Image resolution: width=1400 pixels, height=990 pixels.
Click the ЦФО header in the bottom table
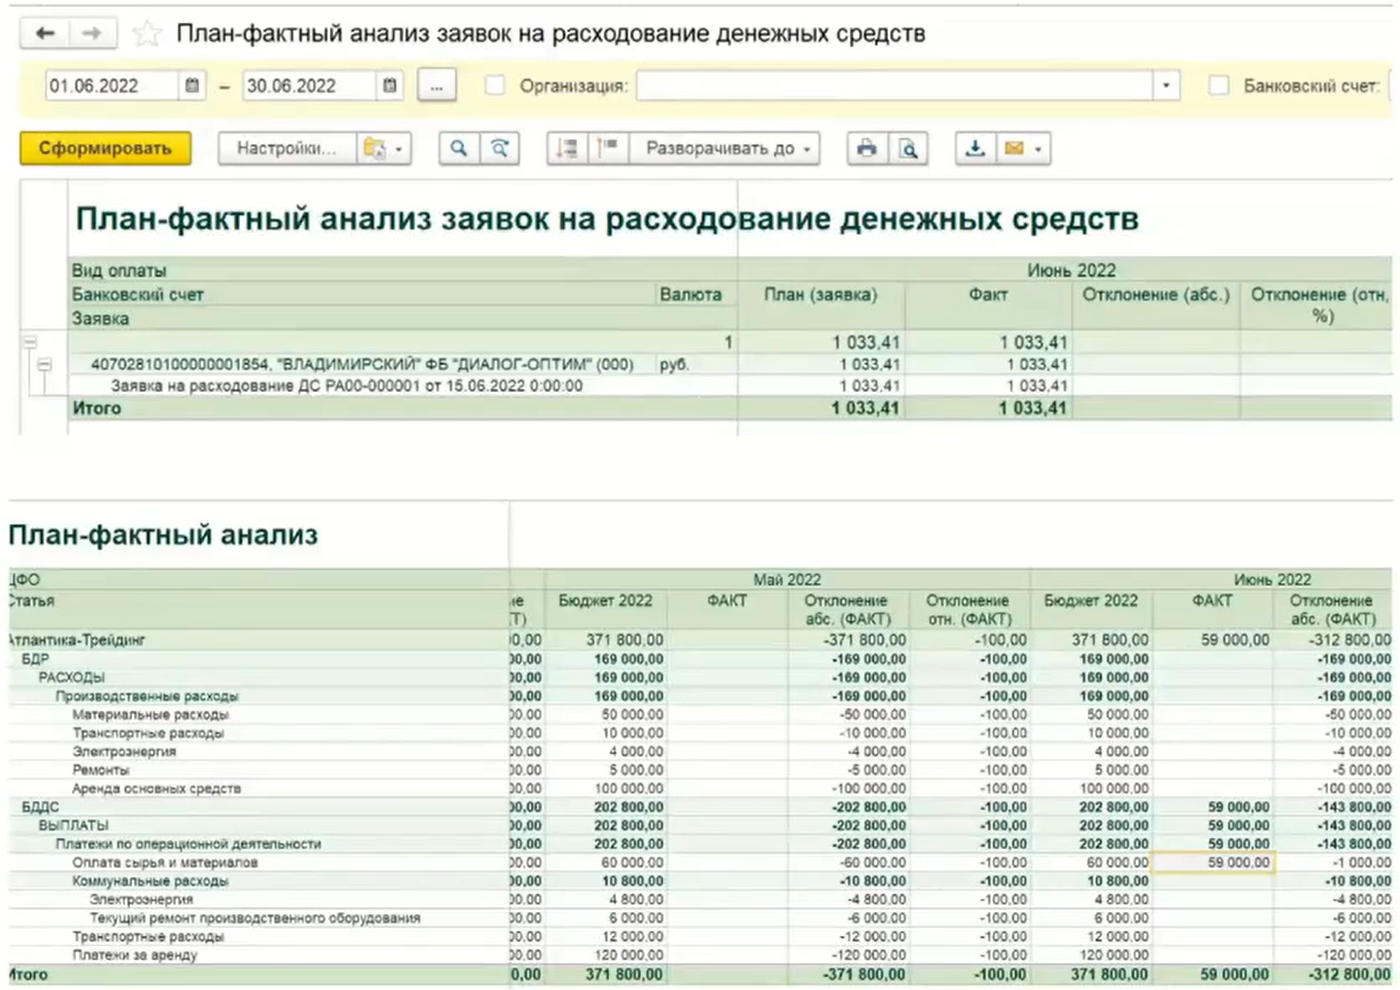tap(24, 580)
